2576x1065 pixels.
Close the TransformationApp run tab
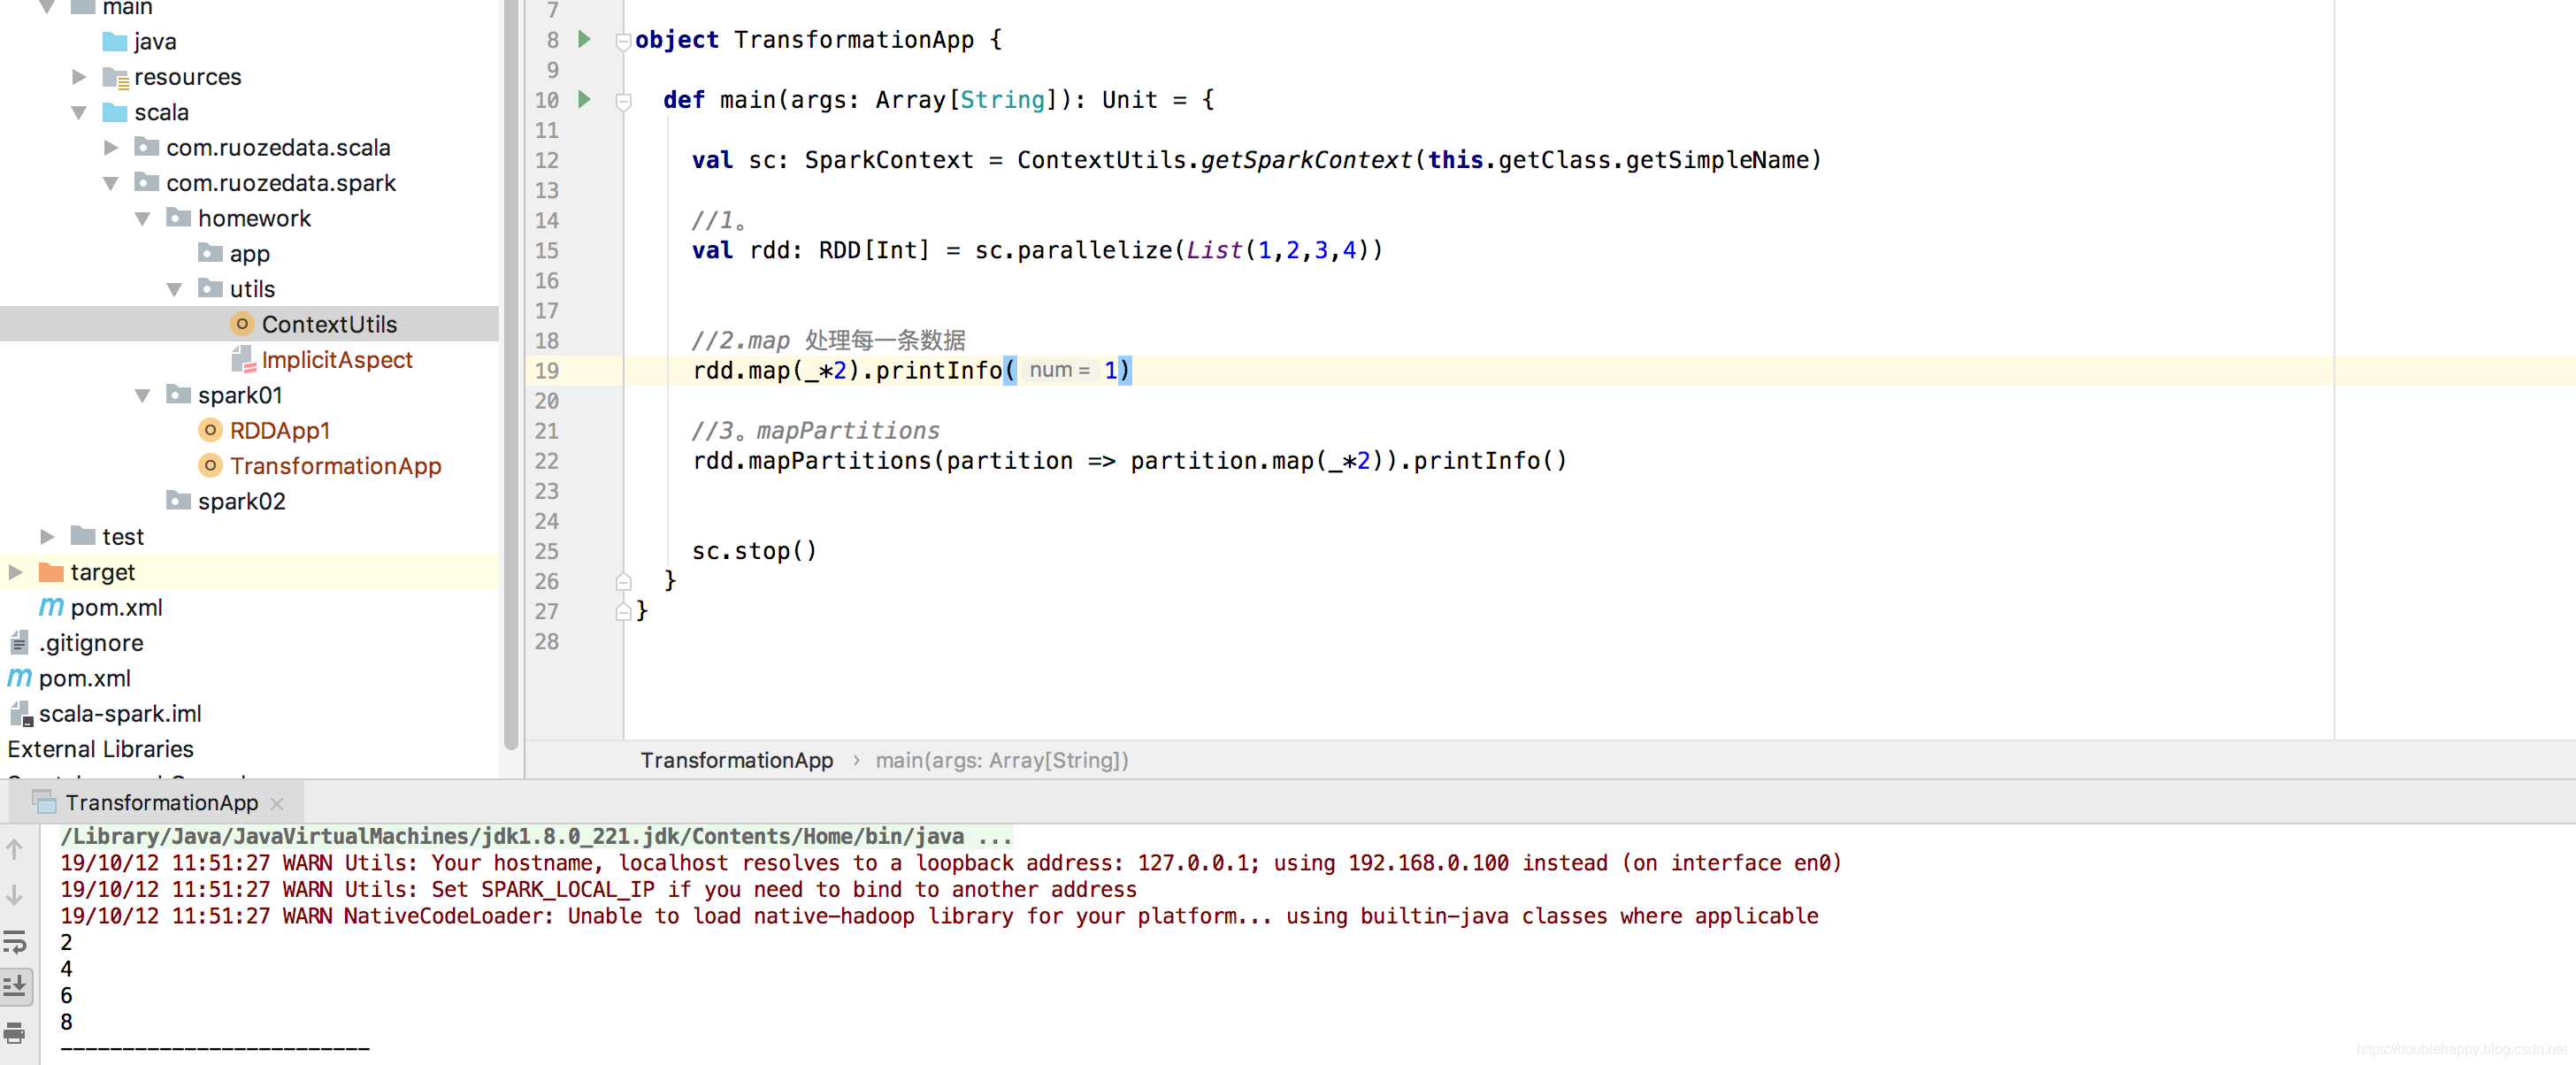coord(278,803)
